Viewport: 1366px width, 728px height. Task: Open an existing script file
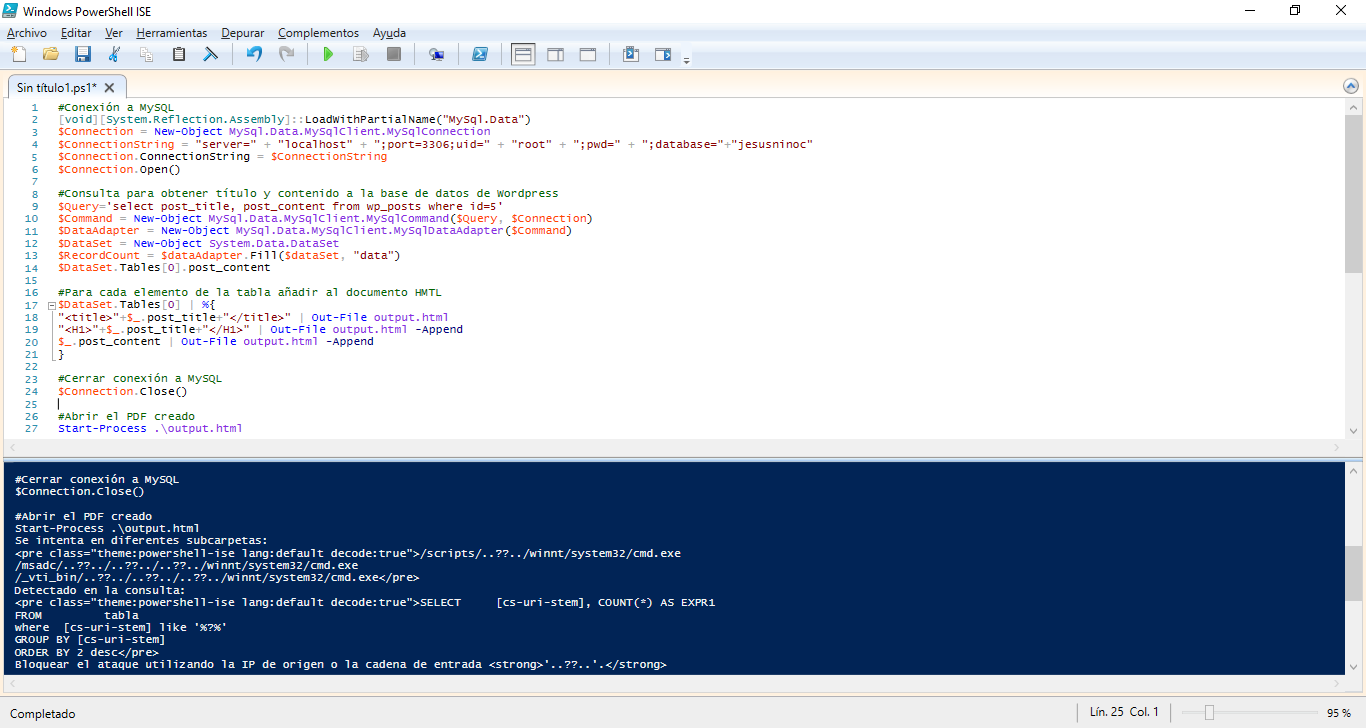pos(50,54)
